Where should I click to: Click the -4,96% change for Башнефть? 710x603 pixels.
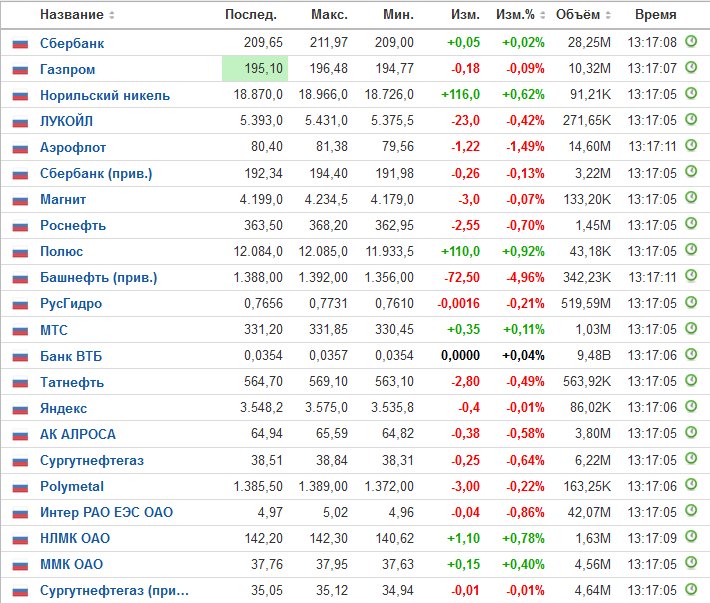pos(525,278)
